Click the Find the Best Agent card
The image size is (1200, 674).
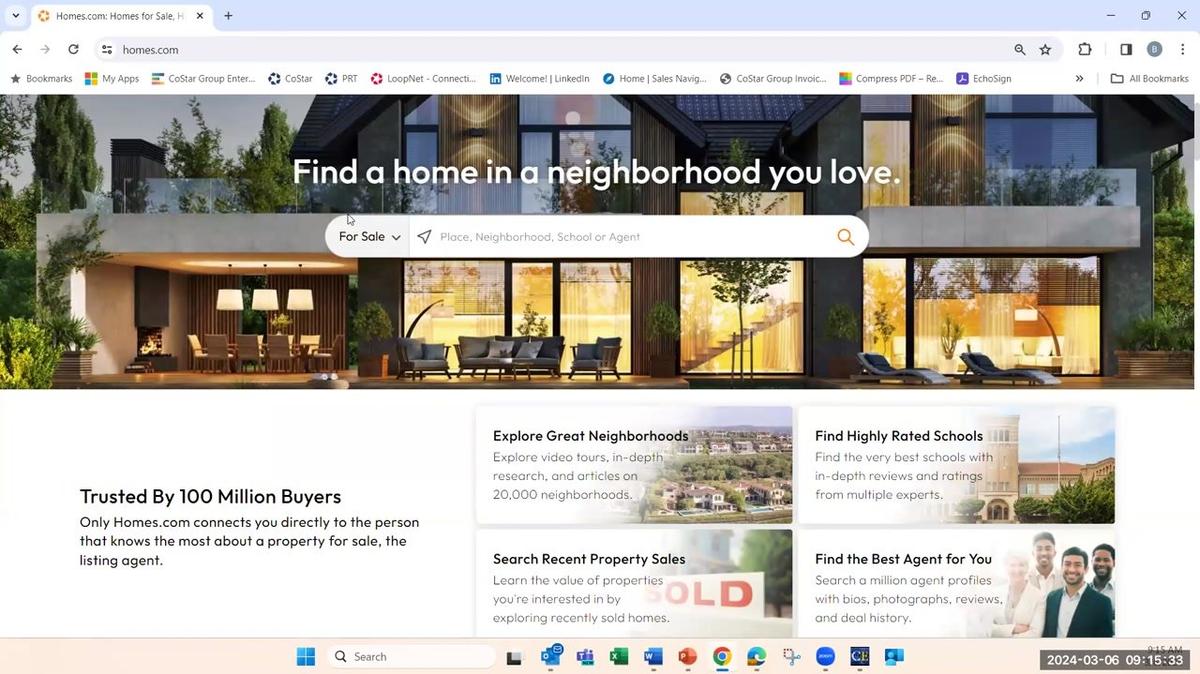click(x=956, y=585)
